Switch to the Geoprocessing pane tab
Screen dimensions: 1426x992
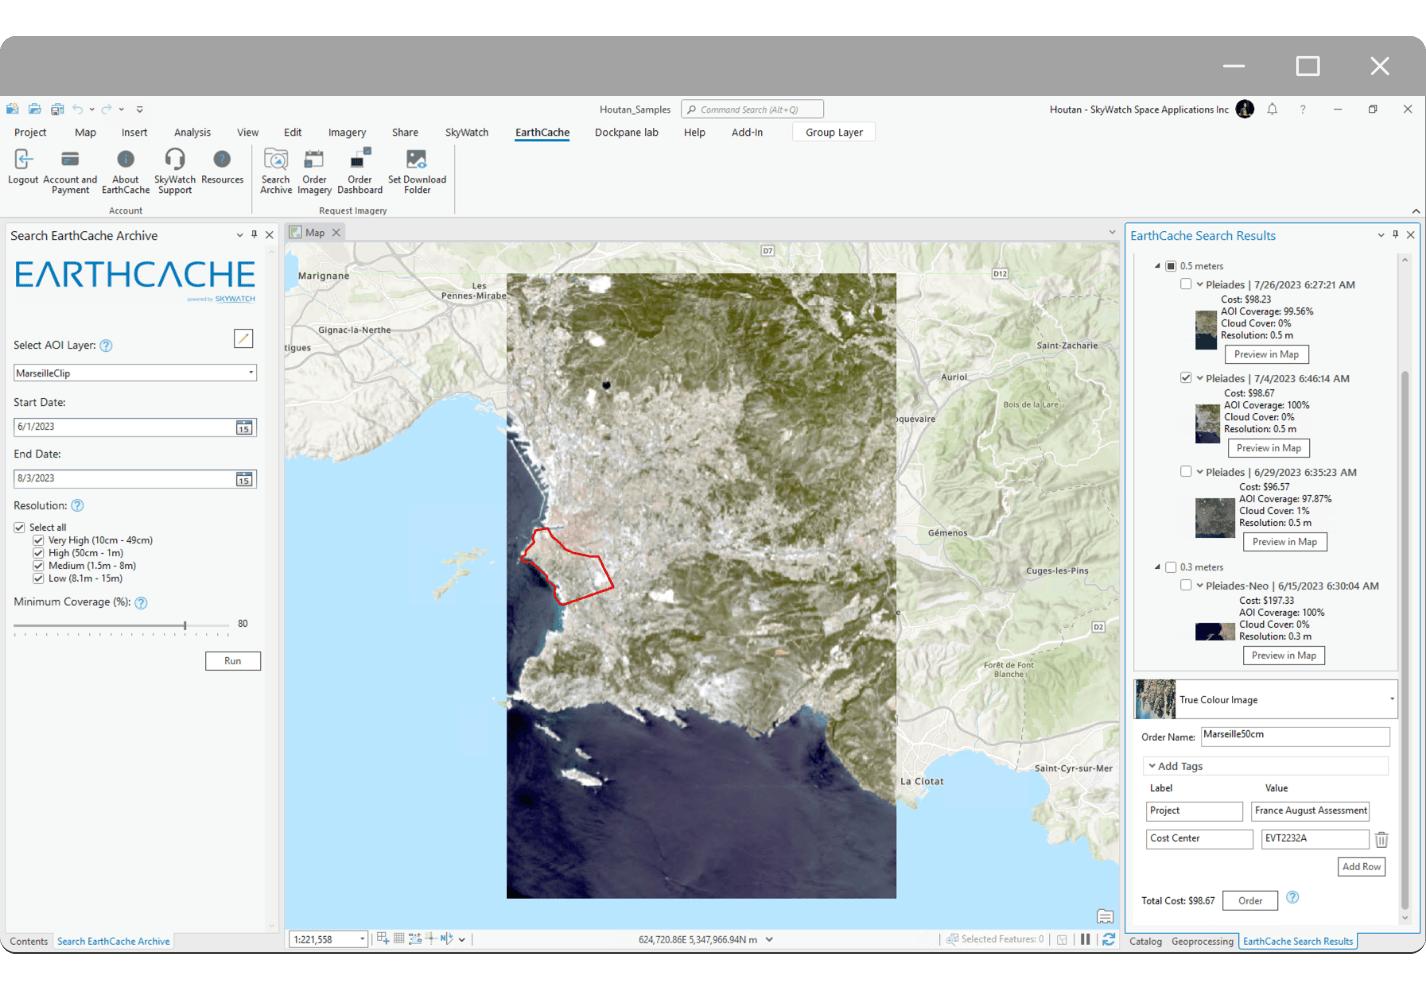coord(1202,942)
